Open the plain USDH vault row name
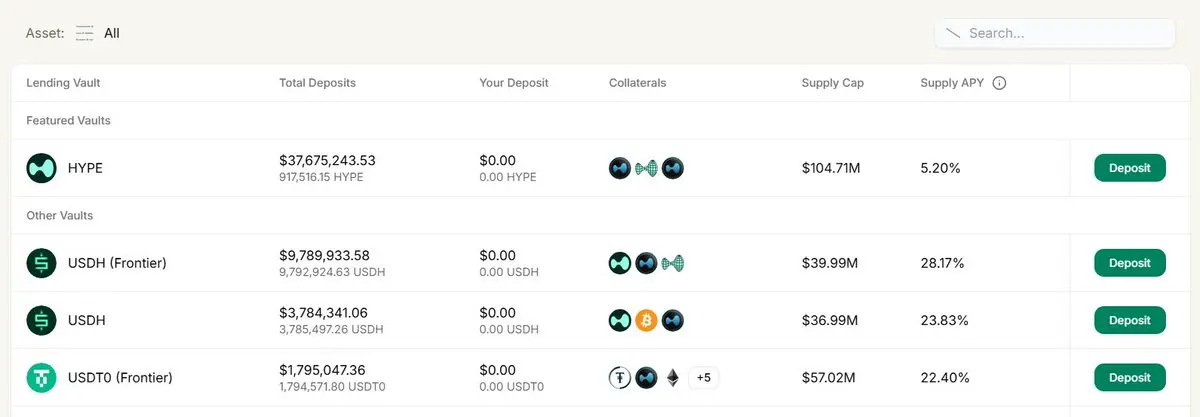The width and height of the screenshot is (1200, 417). pyautogui.click(x=86, y=321)
